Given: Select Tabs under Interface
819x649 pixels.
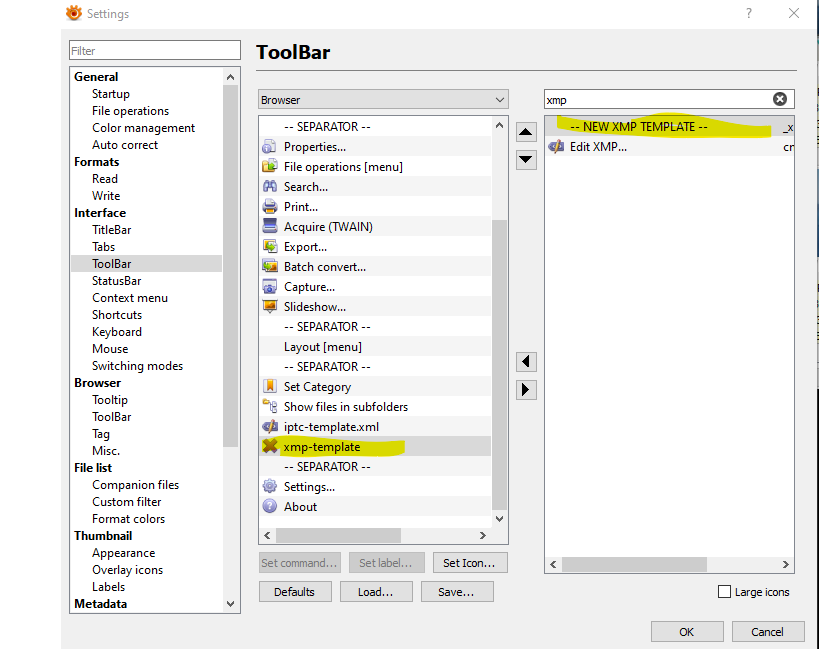Looking at the screenshot, I should point(103,247).
